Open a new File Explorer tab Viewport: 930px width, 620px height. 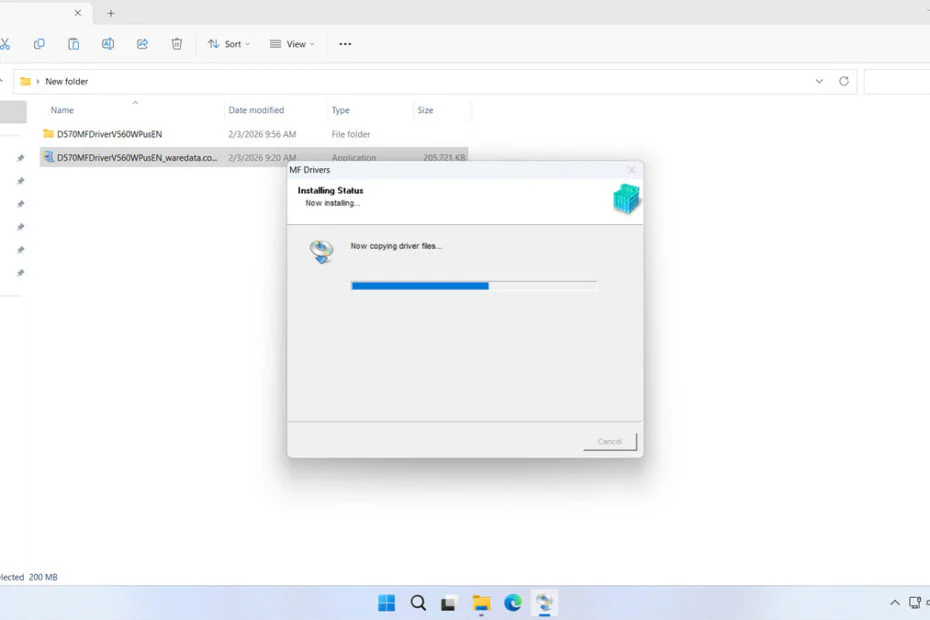tap(111, 13)
